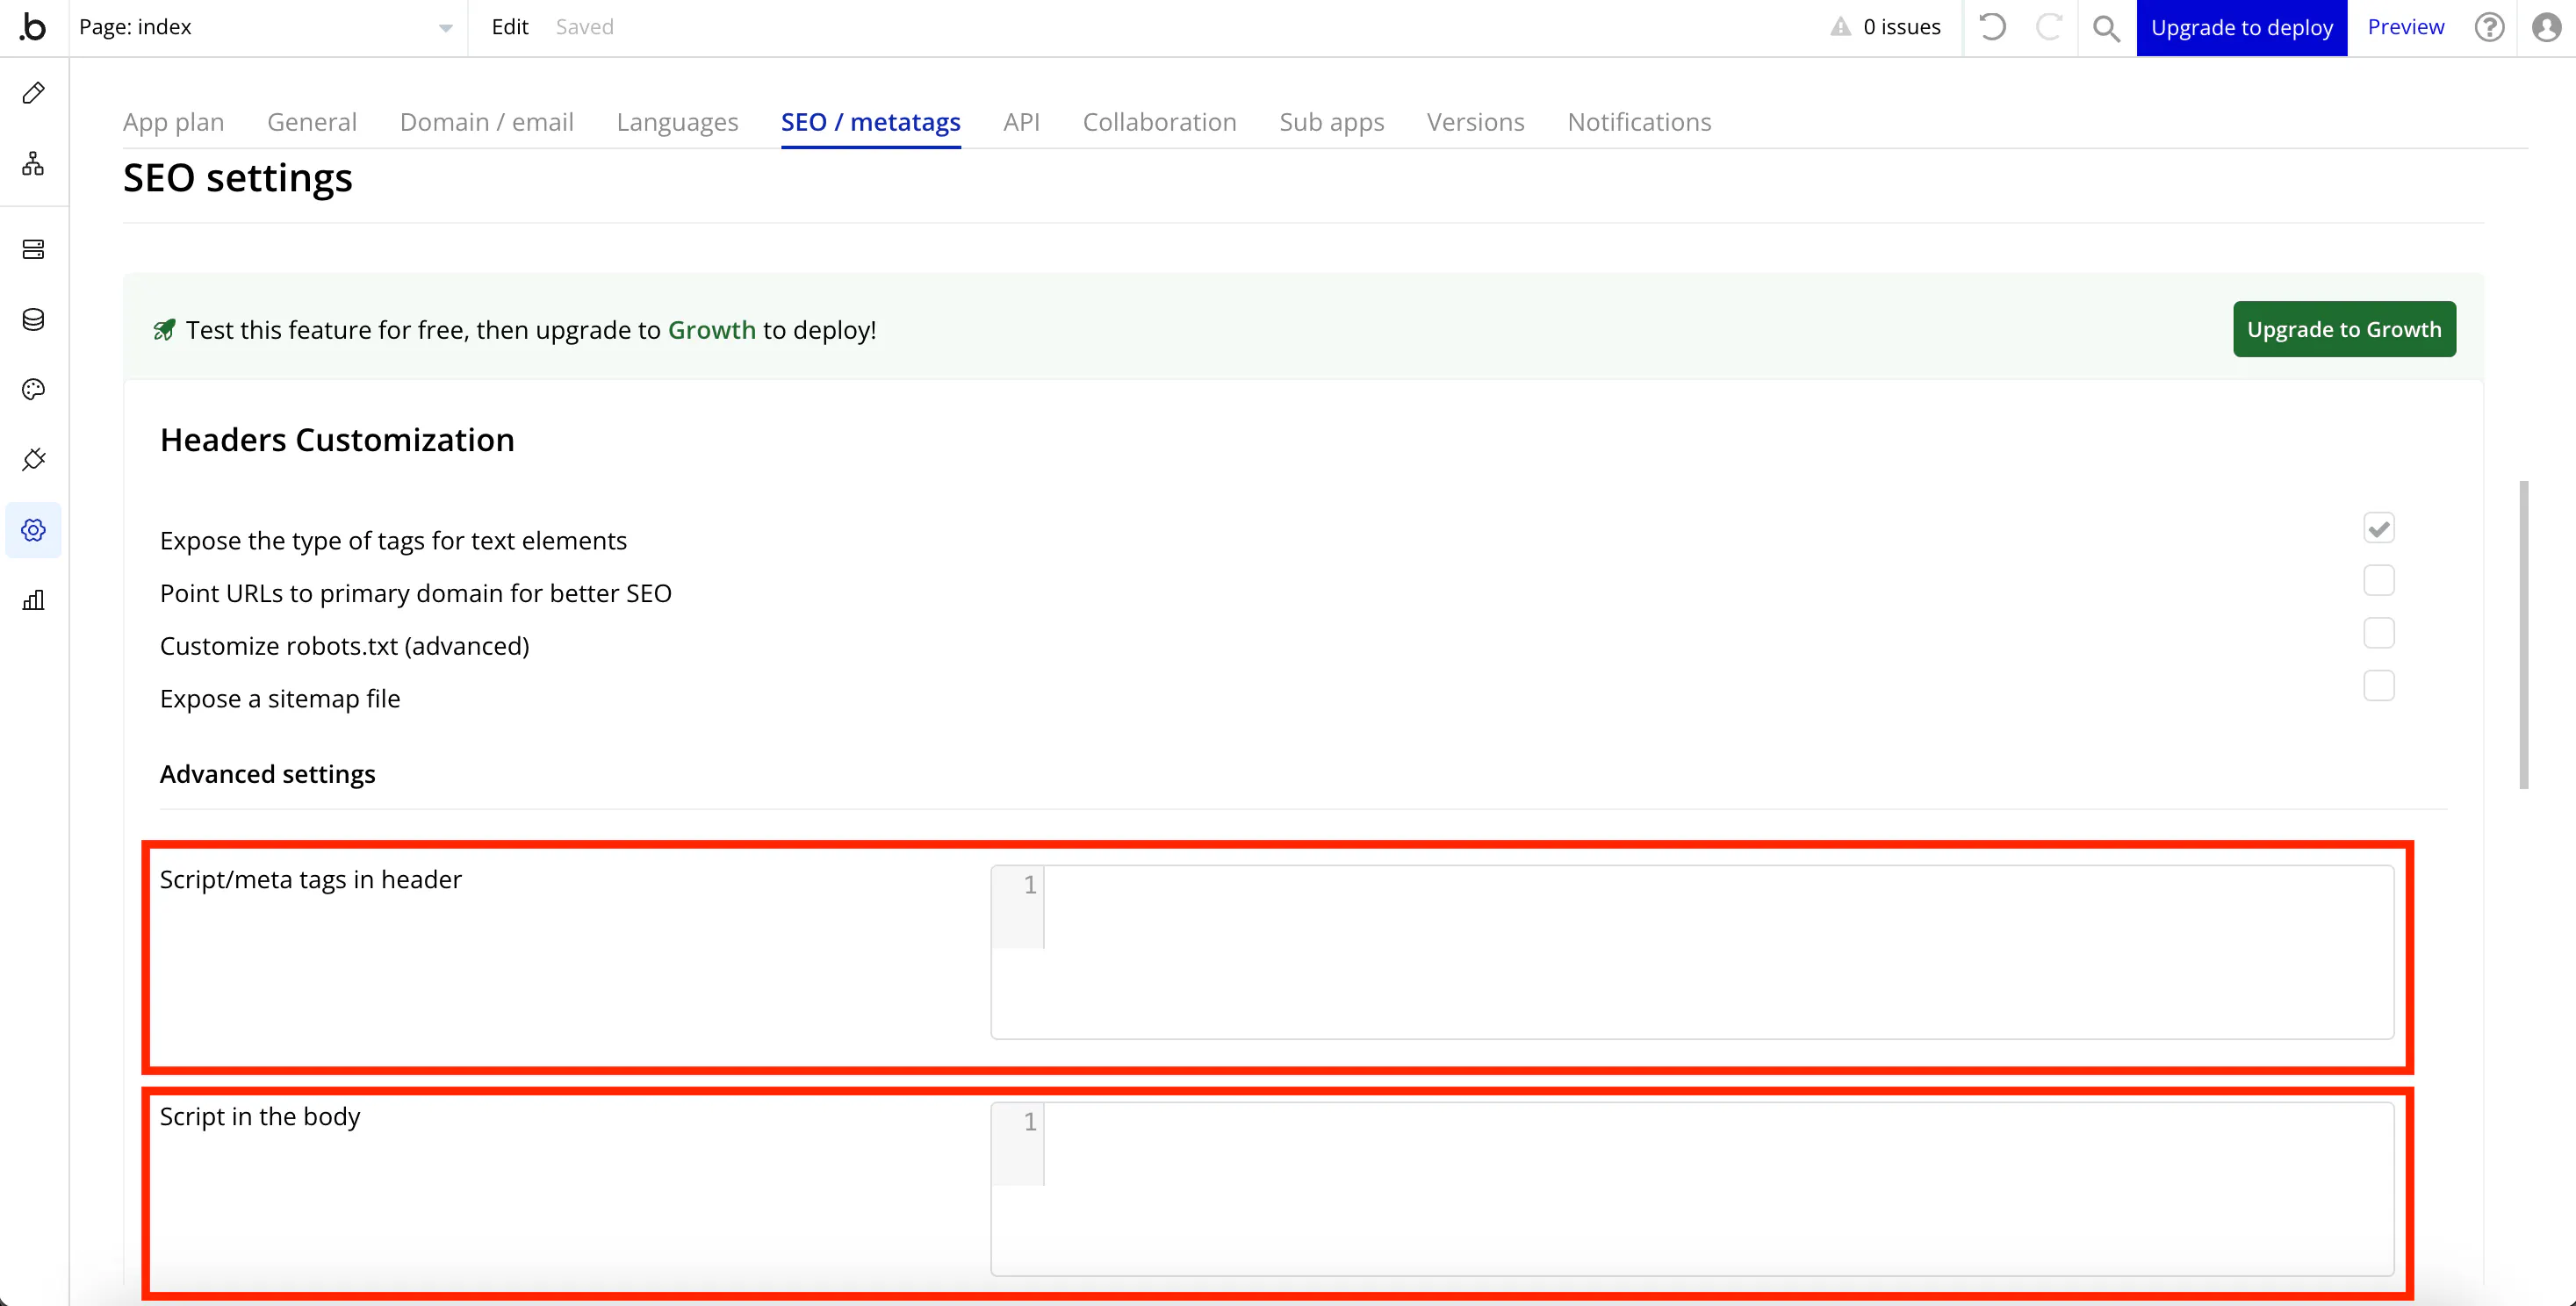Switch to the Versions tab

[x=1475, y=122]
